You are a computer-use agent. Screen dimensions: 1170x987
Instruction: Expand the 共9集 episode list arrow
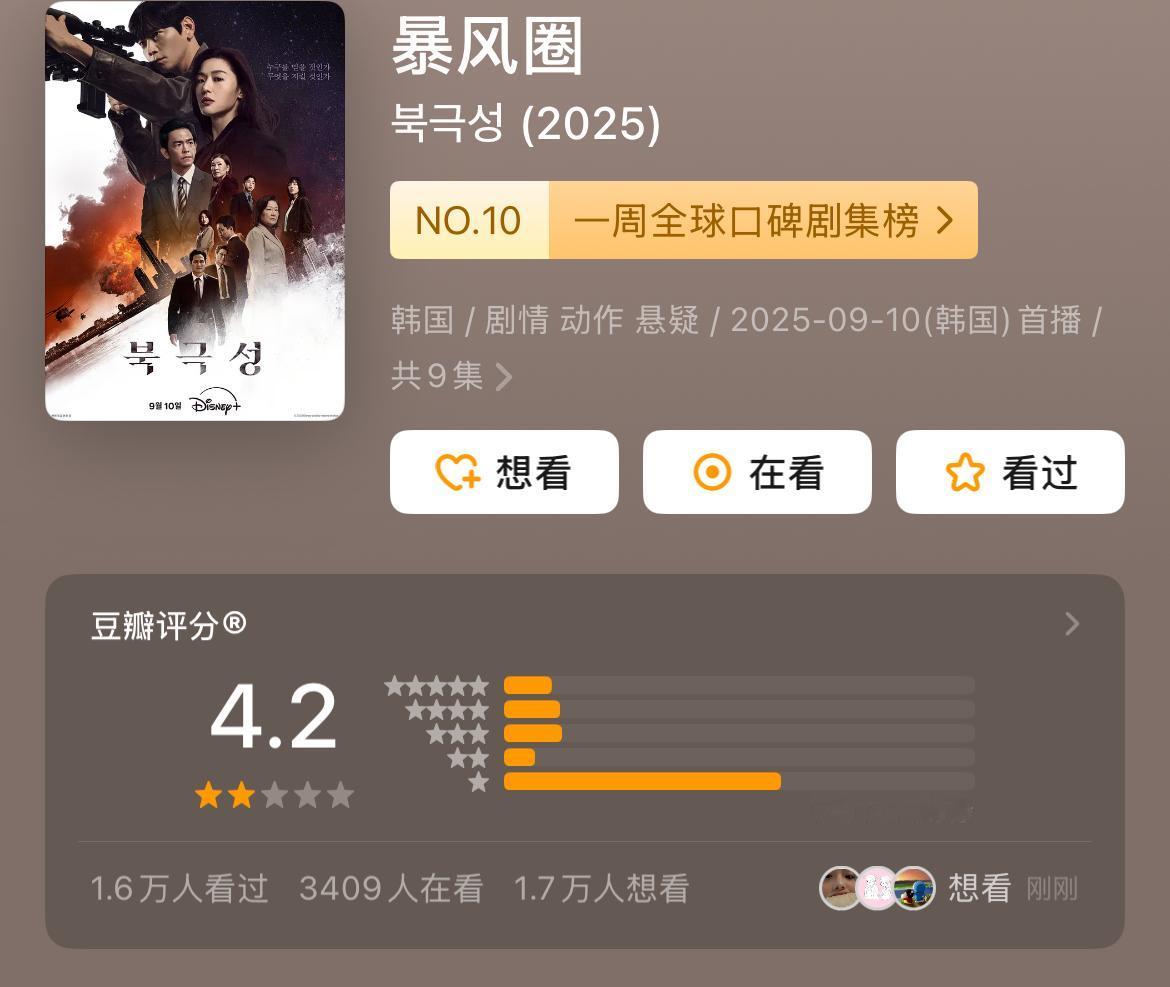(x=504, y=377)
